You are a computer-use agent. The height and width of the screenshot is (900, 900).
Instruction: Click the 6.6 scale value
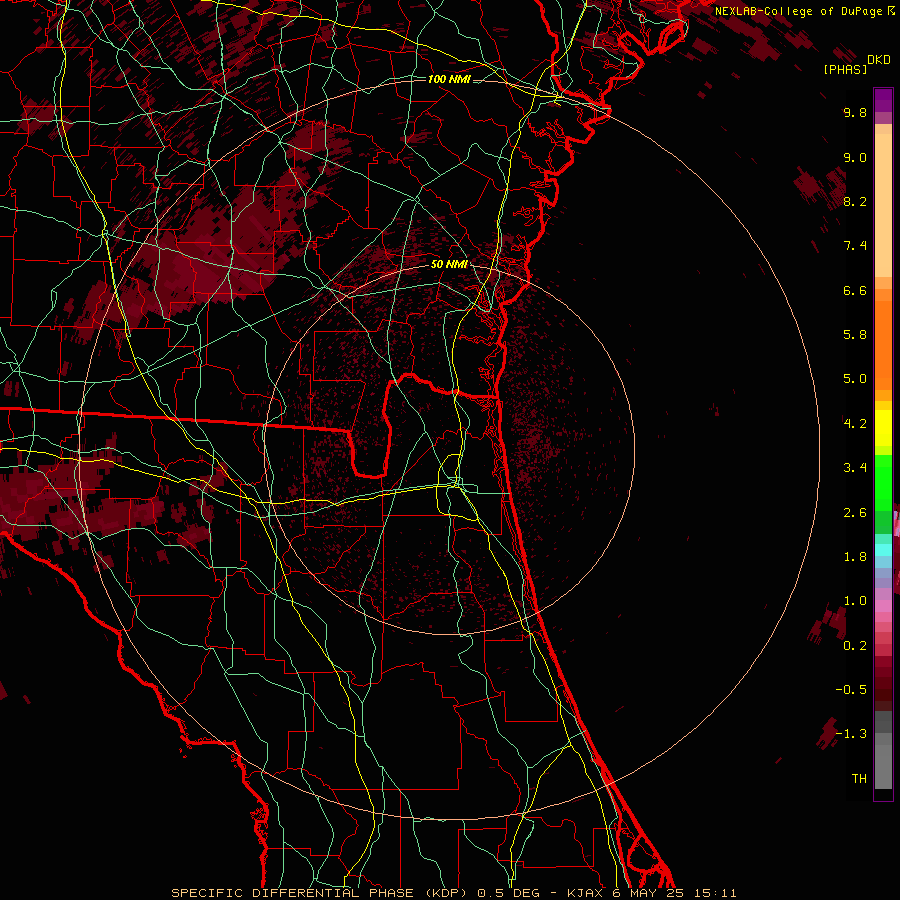[x=855, y=290]
